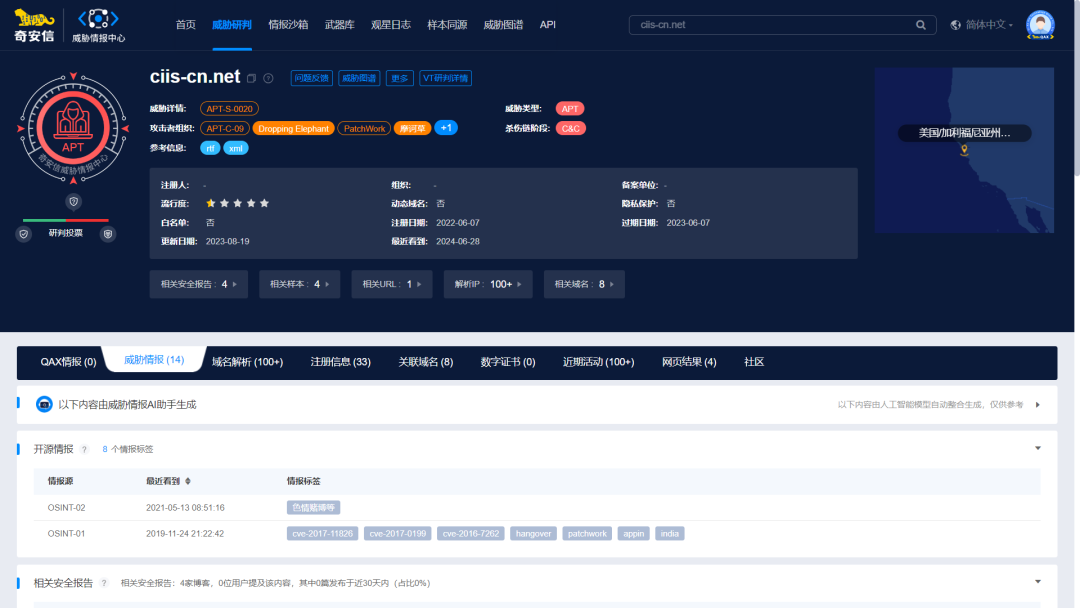Click the shield badge under APT emblem
1080x608 pixels.
click(x=74, y=202)
